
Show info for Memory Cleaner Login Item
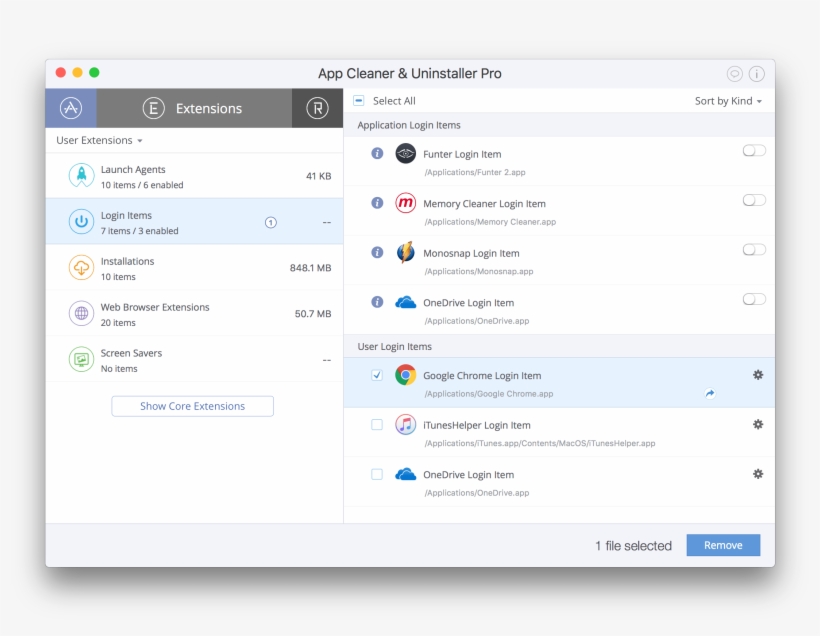coord(377,203)
